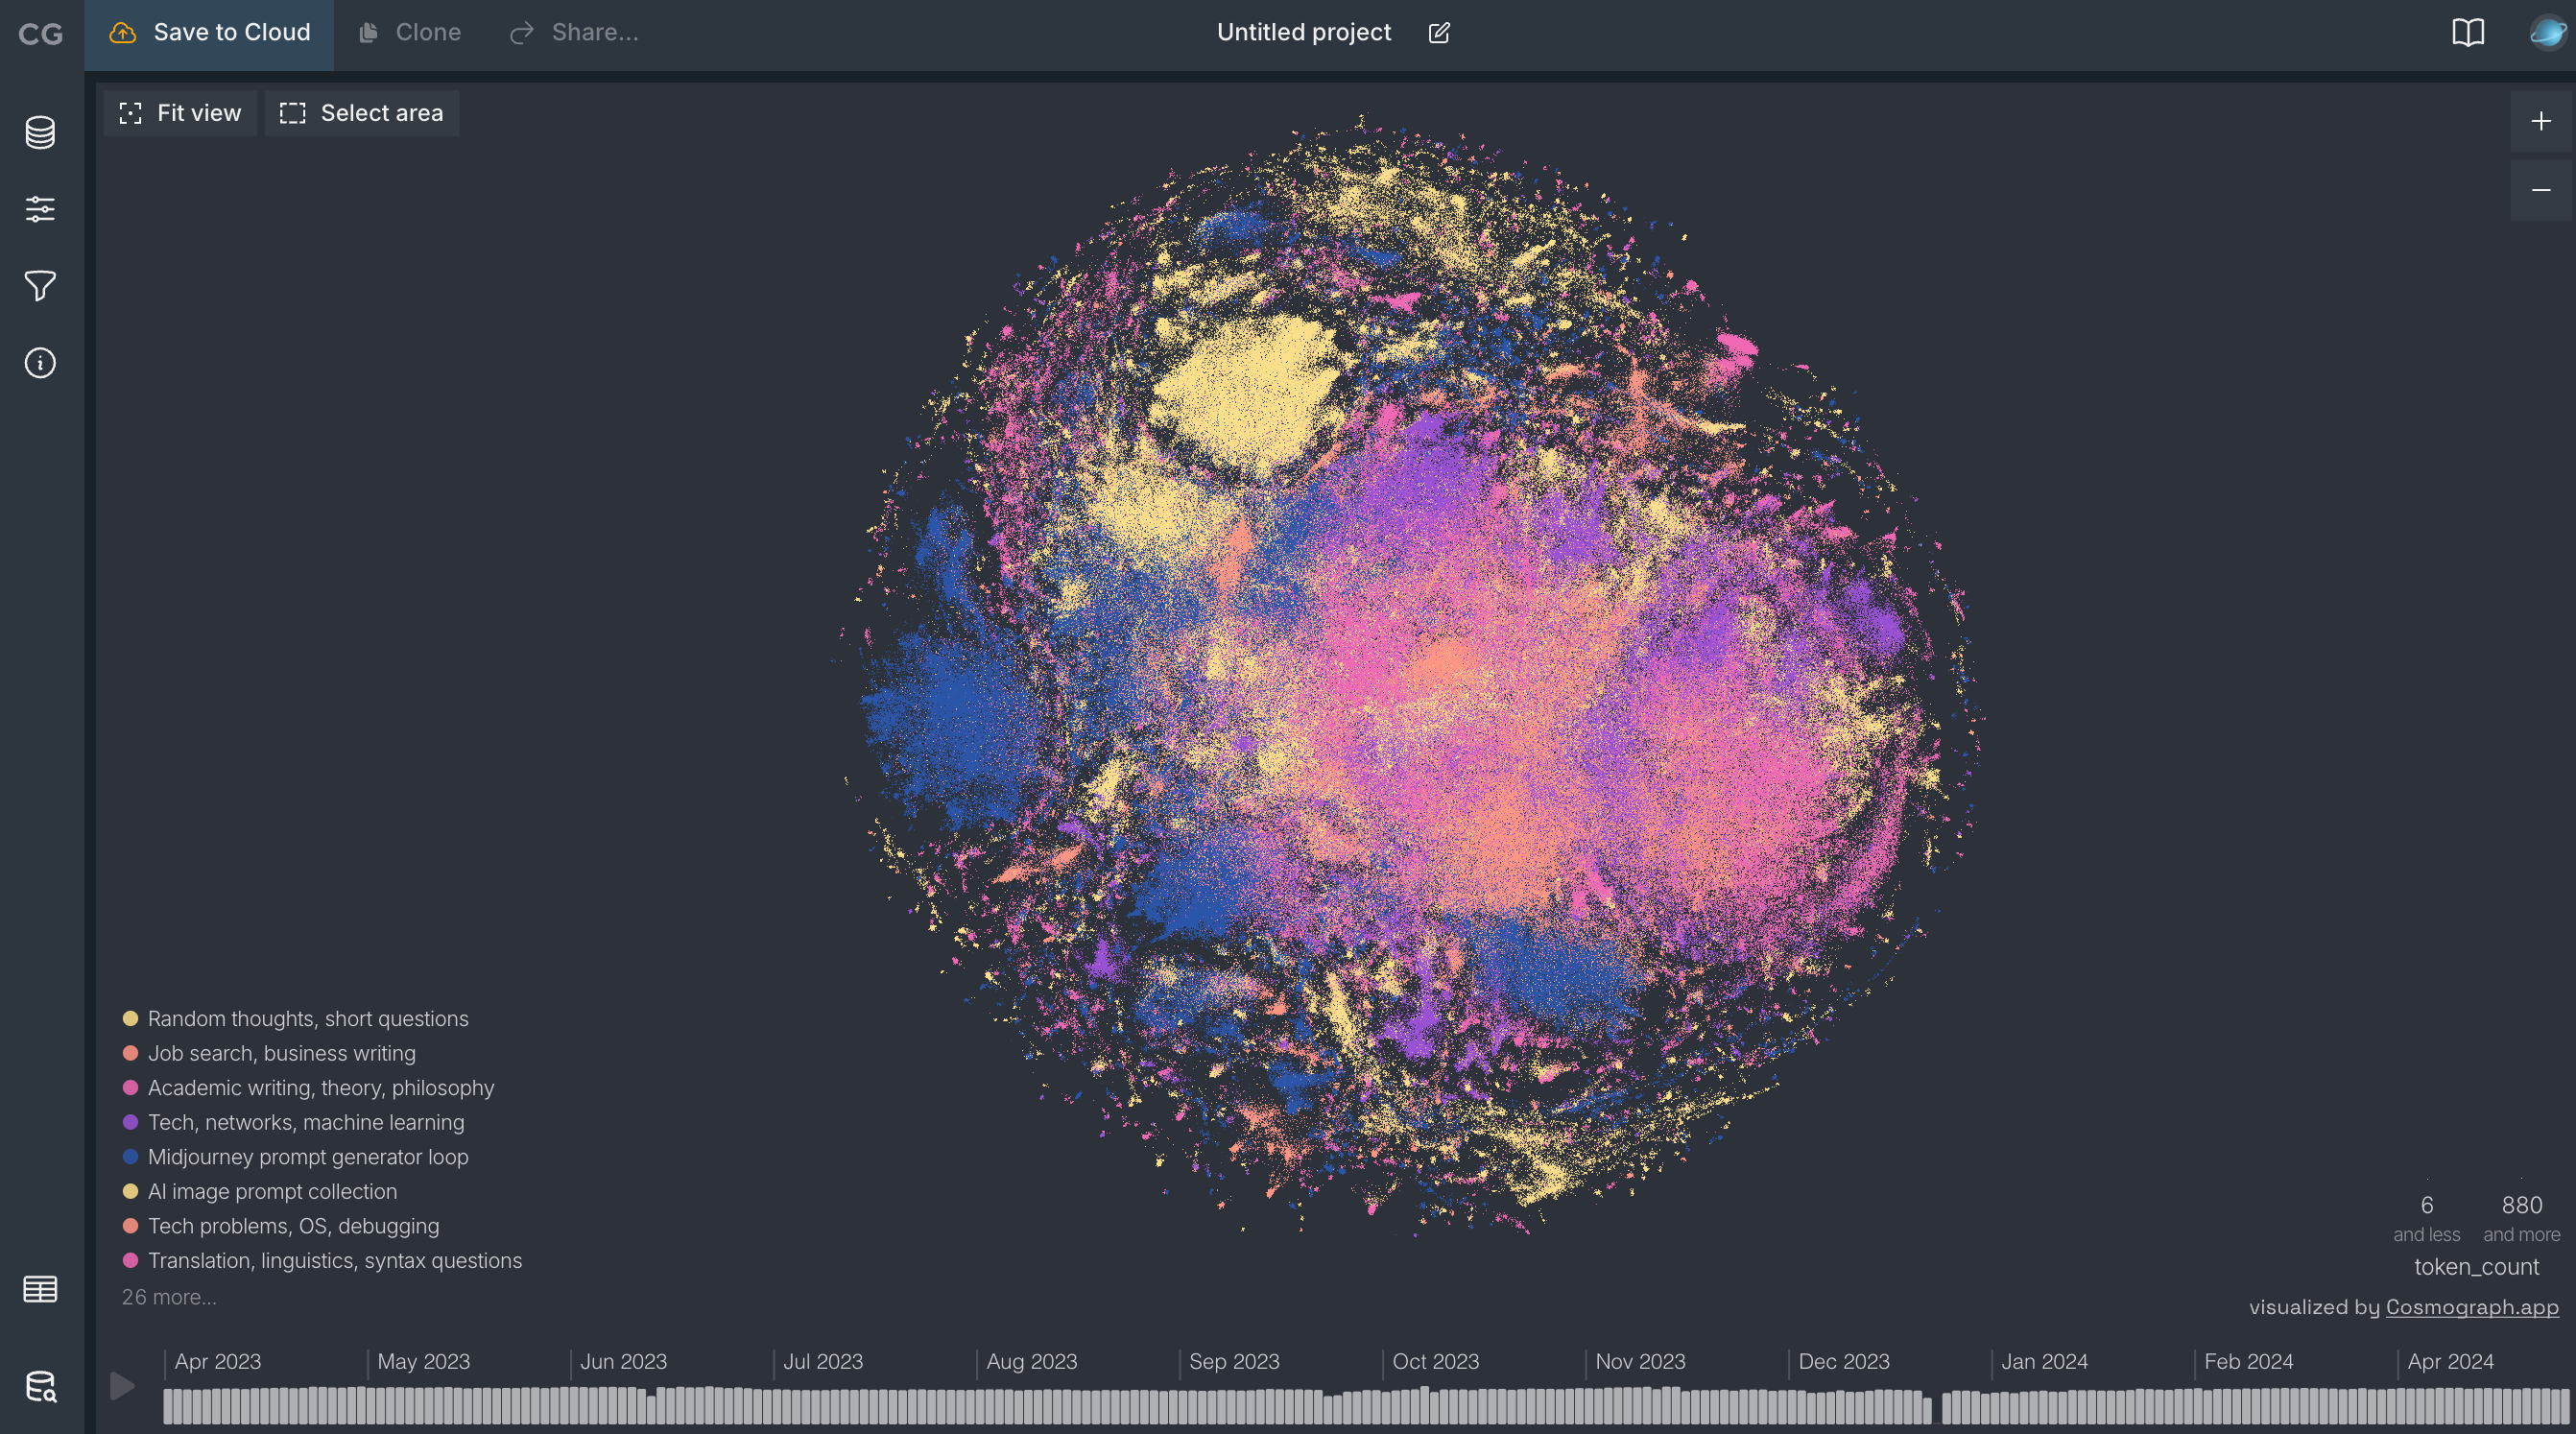The image size is (2576, 1434).
Task: Open the user profile avatar
Action: tap(2548, 33)
